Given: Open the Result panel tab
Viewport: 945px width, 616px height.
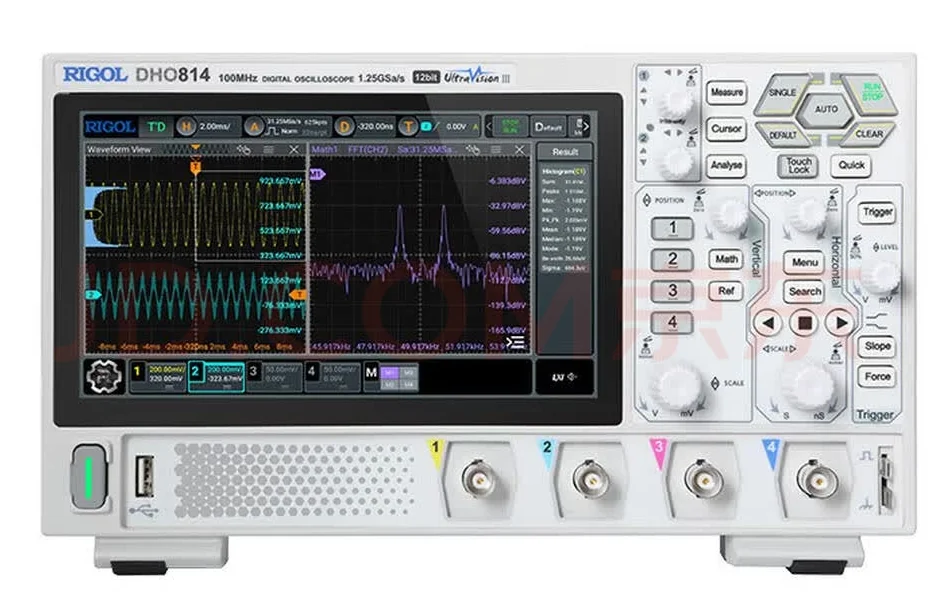Looking at the screenshot, I should click(x=565, y=152).
